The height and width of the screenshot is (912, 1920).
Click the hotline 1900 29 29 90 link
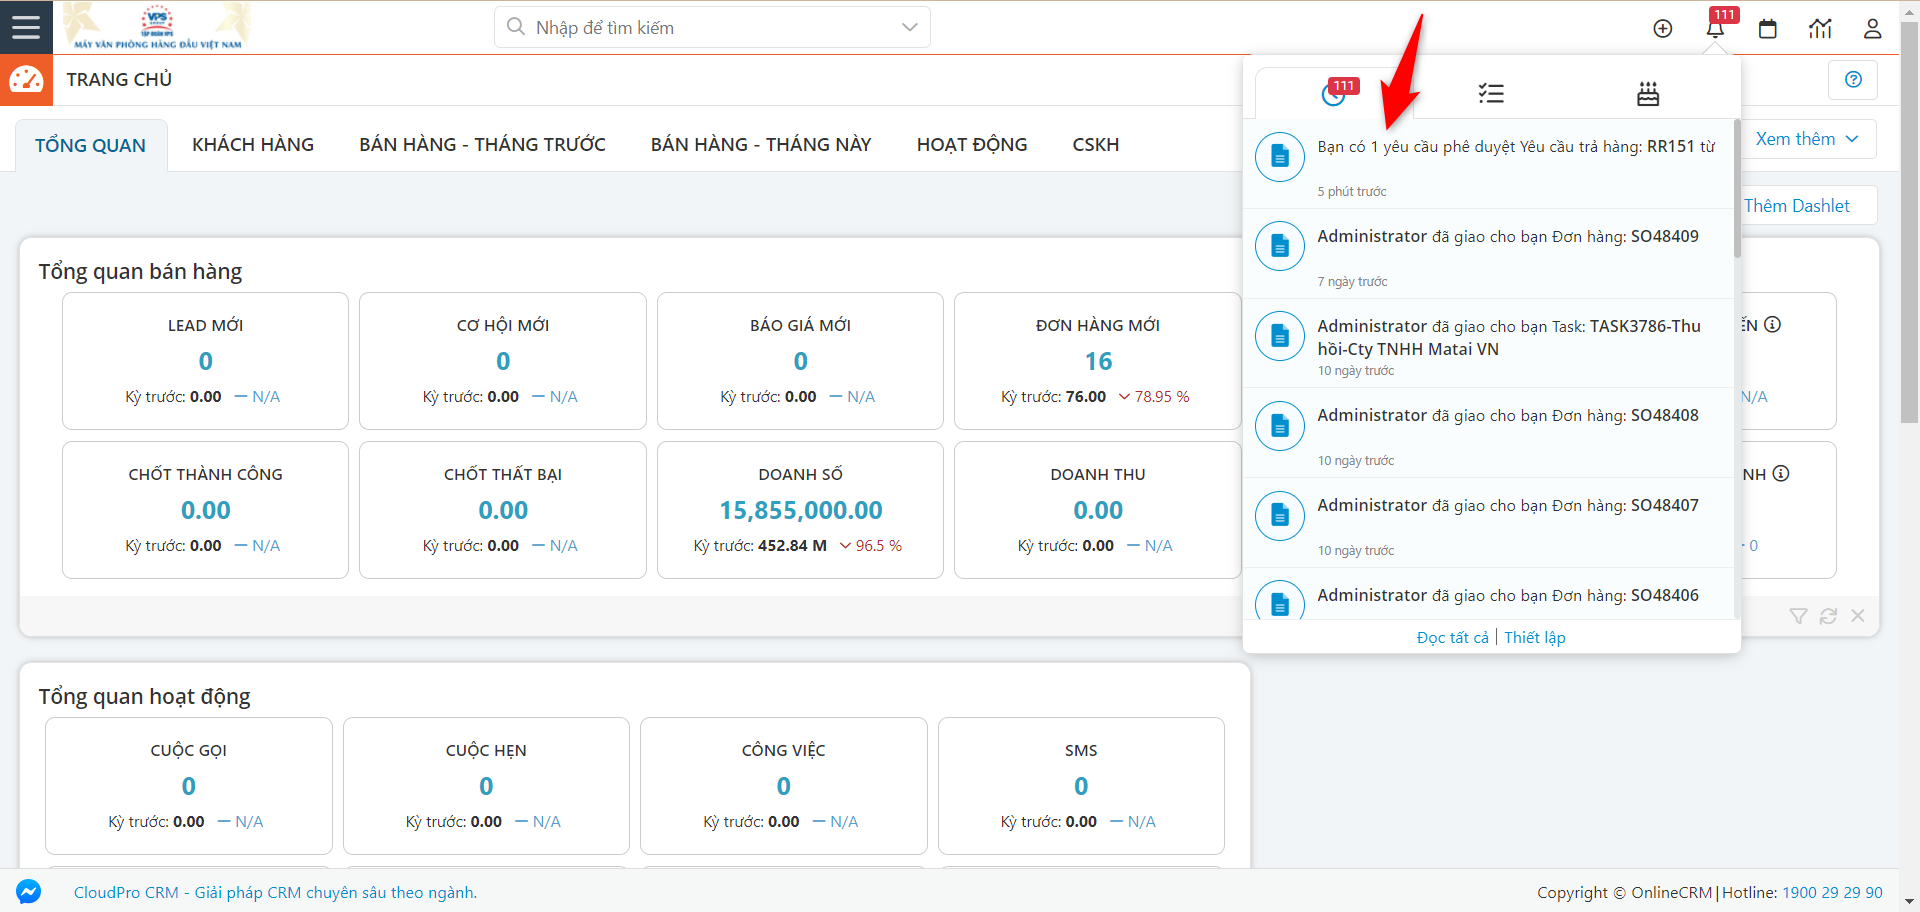(1832, 892)
